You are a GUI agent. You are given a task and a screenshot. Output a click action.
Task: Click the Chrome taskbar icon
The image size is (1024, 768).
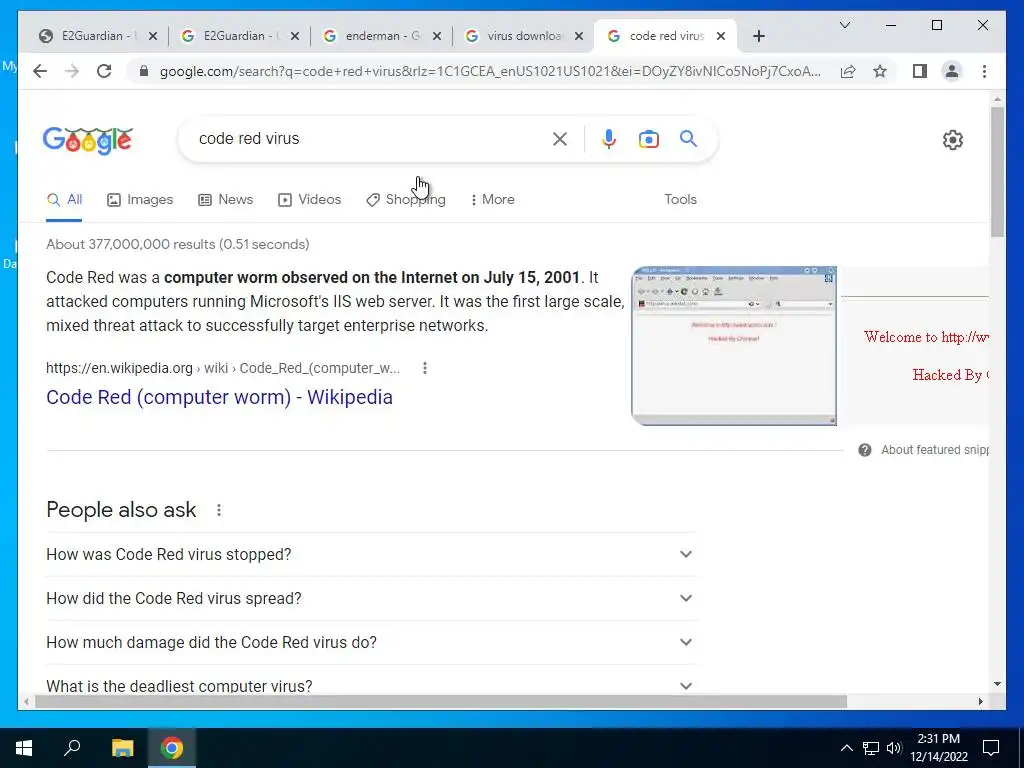[172, 748]
